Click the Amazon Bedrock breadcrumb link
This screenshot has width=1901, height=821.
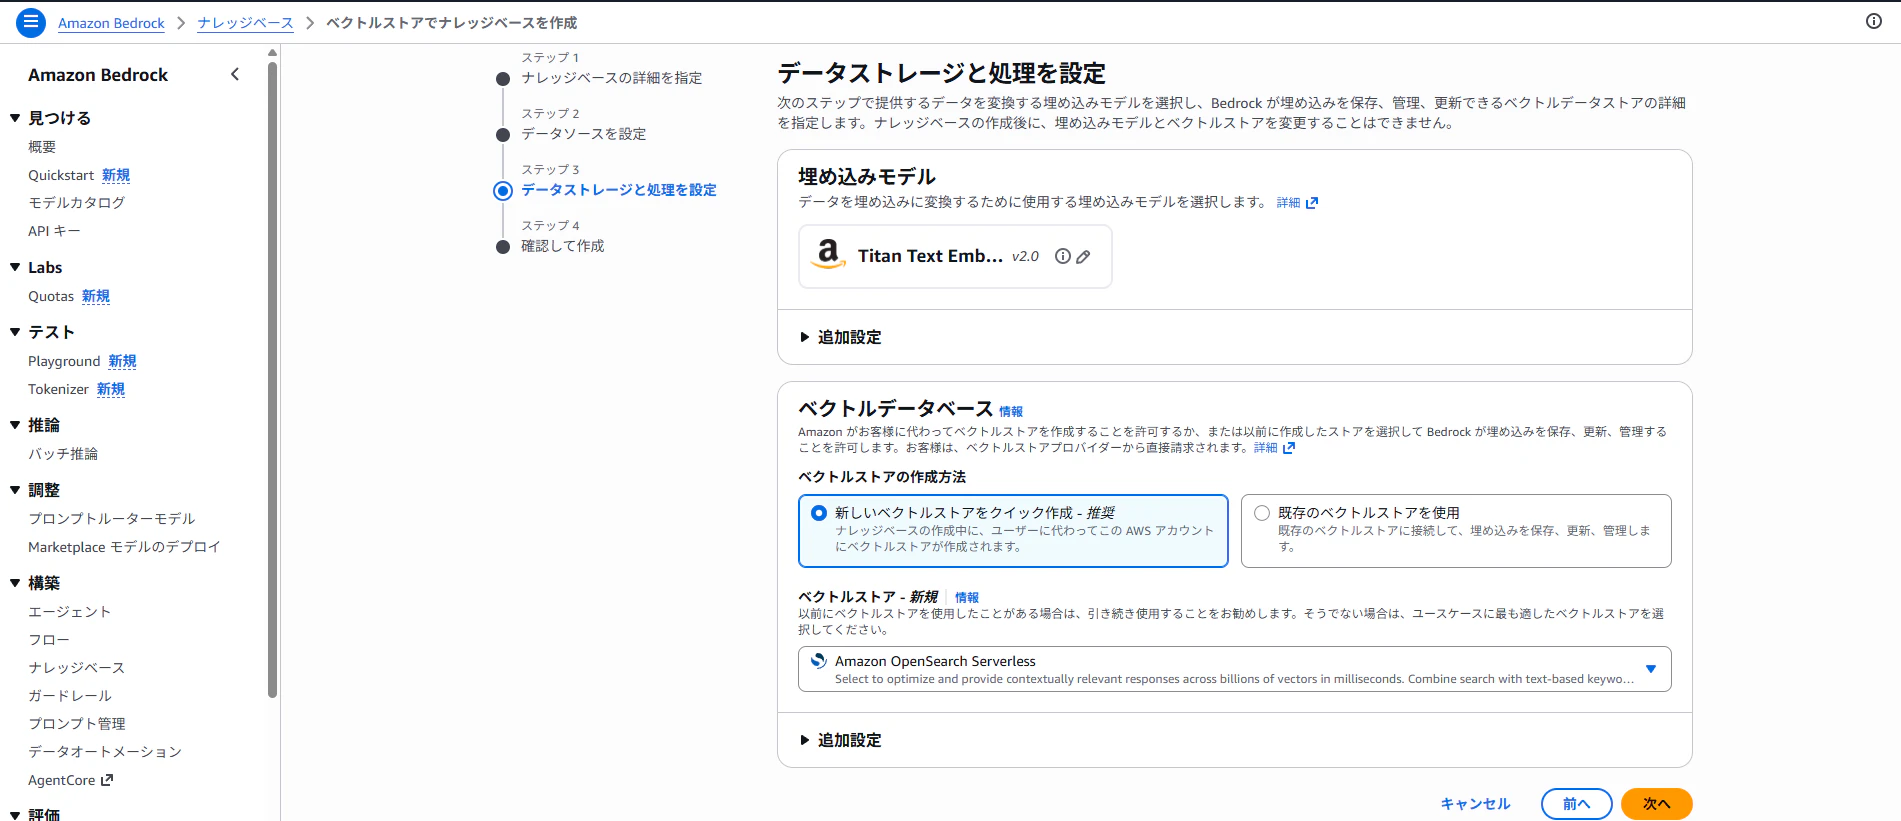111,23
